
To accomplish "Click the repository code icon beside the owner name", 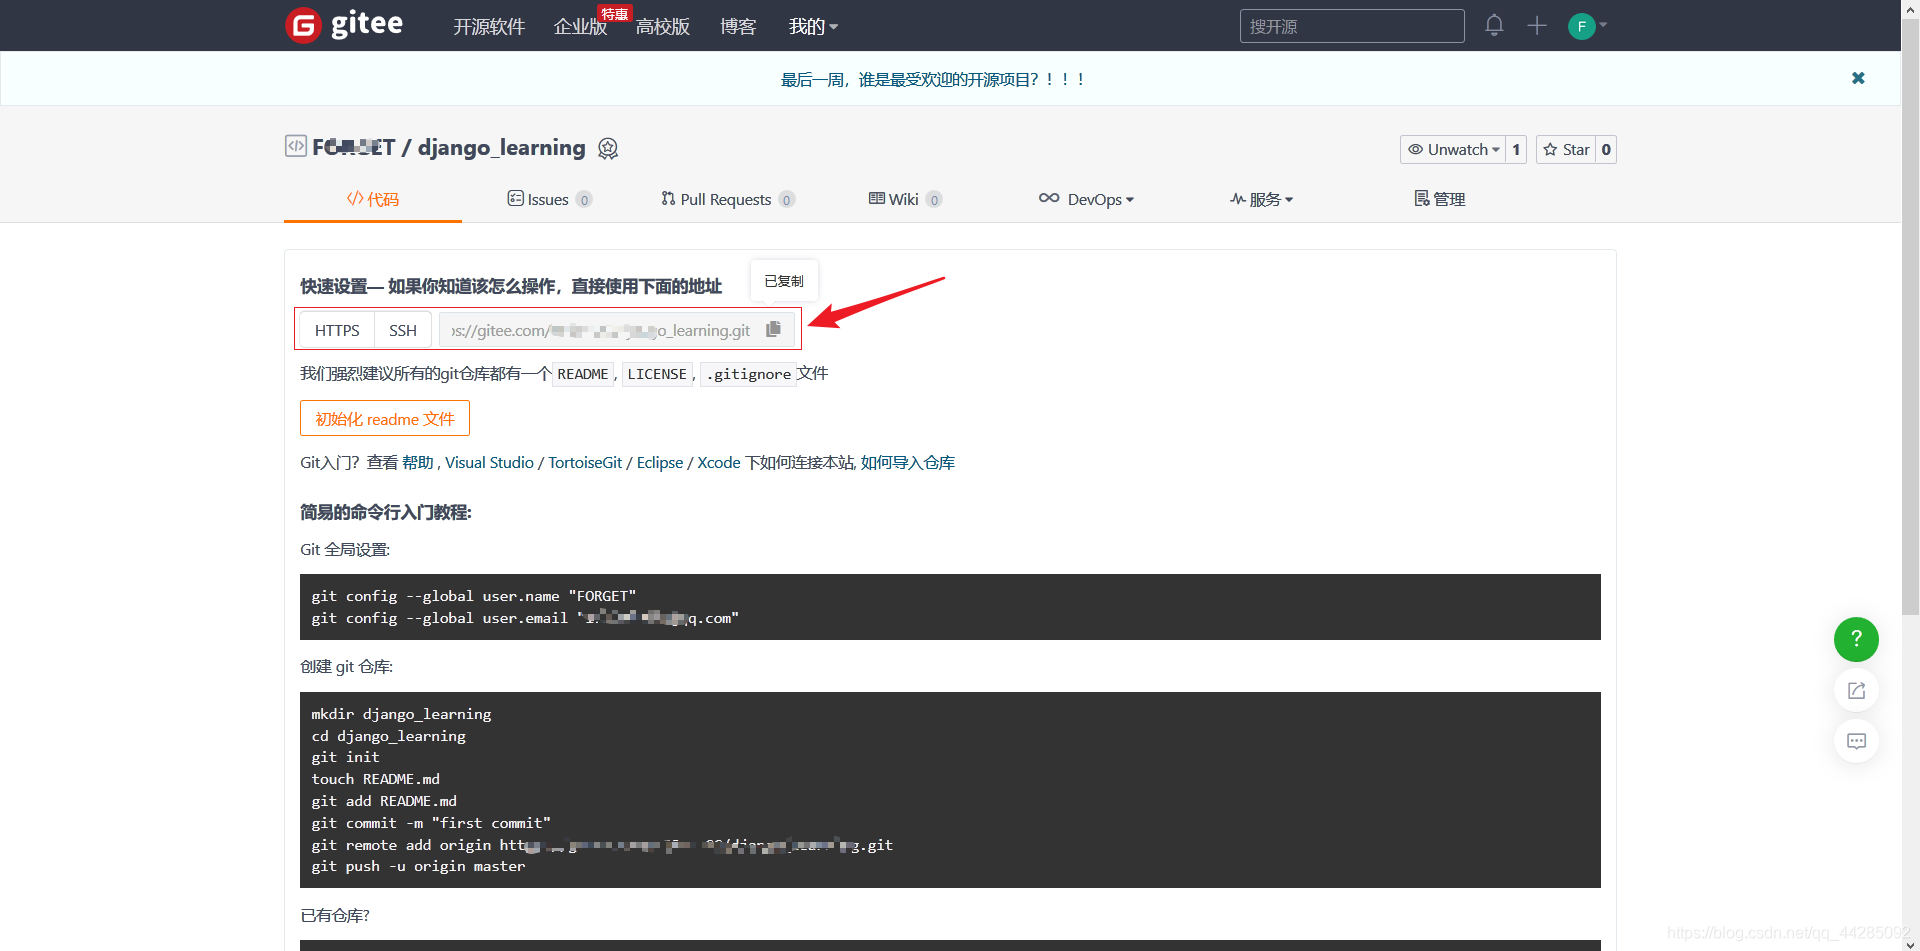I will (x=296, y=146).
